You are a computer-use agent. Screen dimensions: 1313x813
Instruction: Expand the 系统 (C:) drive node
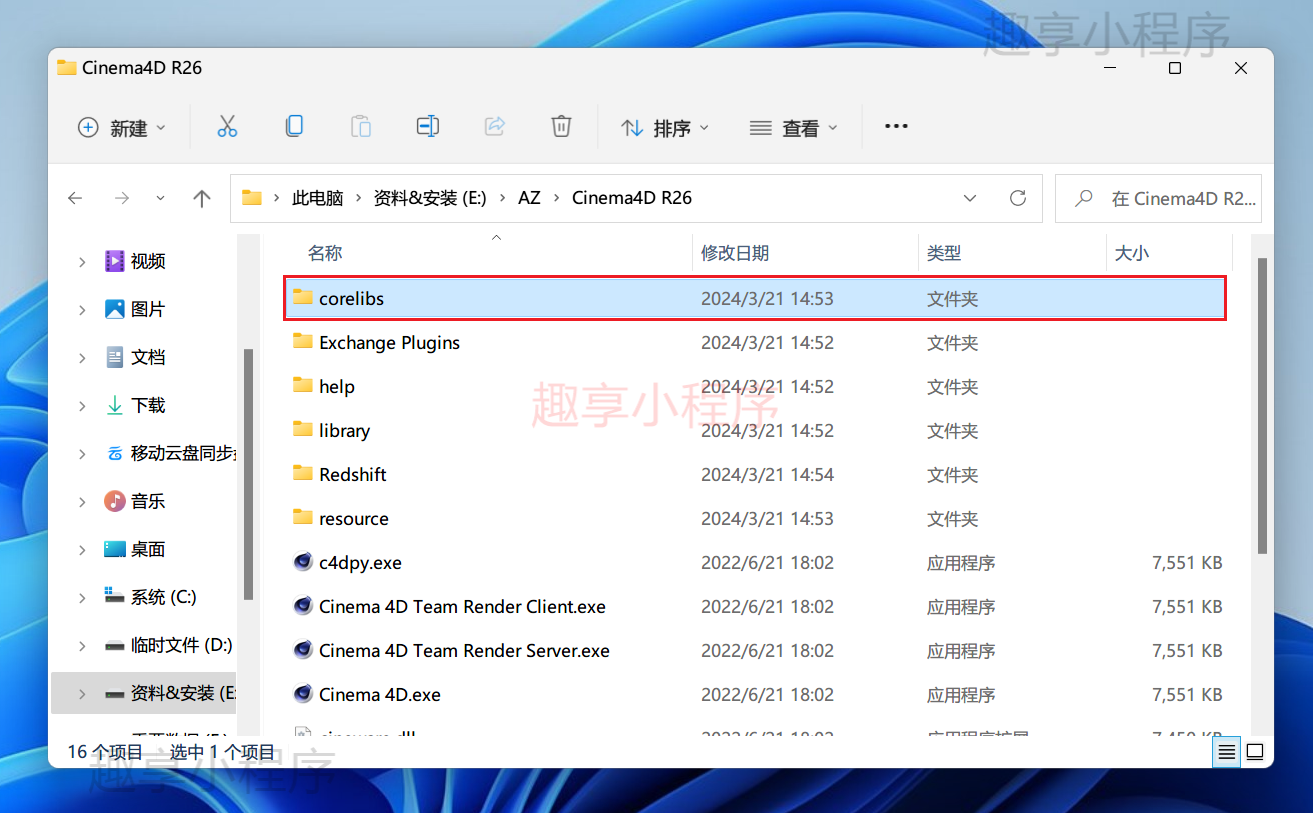[x=82, y=597]
